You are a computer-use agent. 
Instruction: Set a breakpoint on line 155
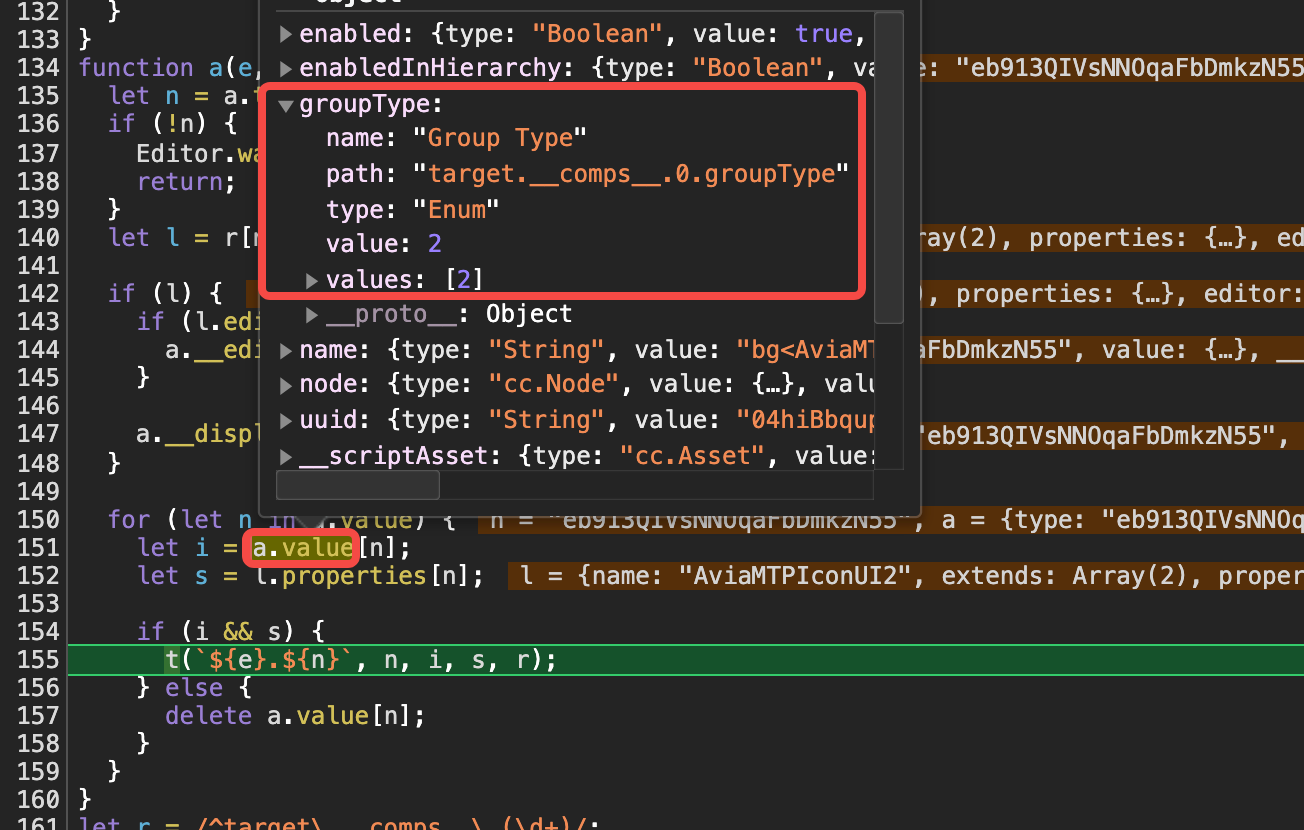click(40, 659)
